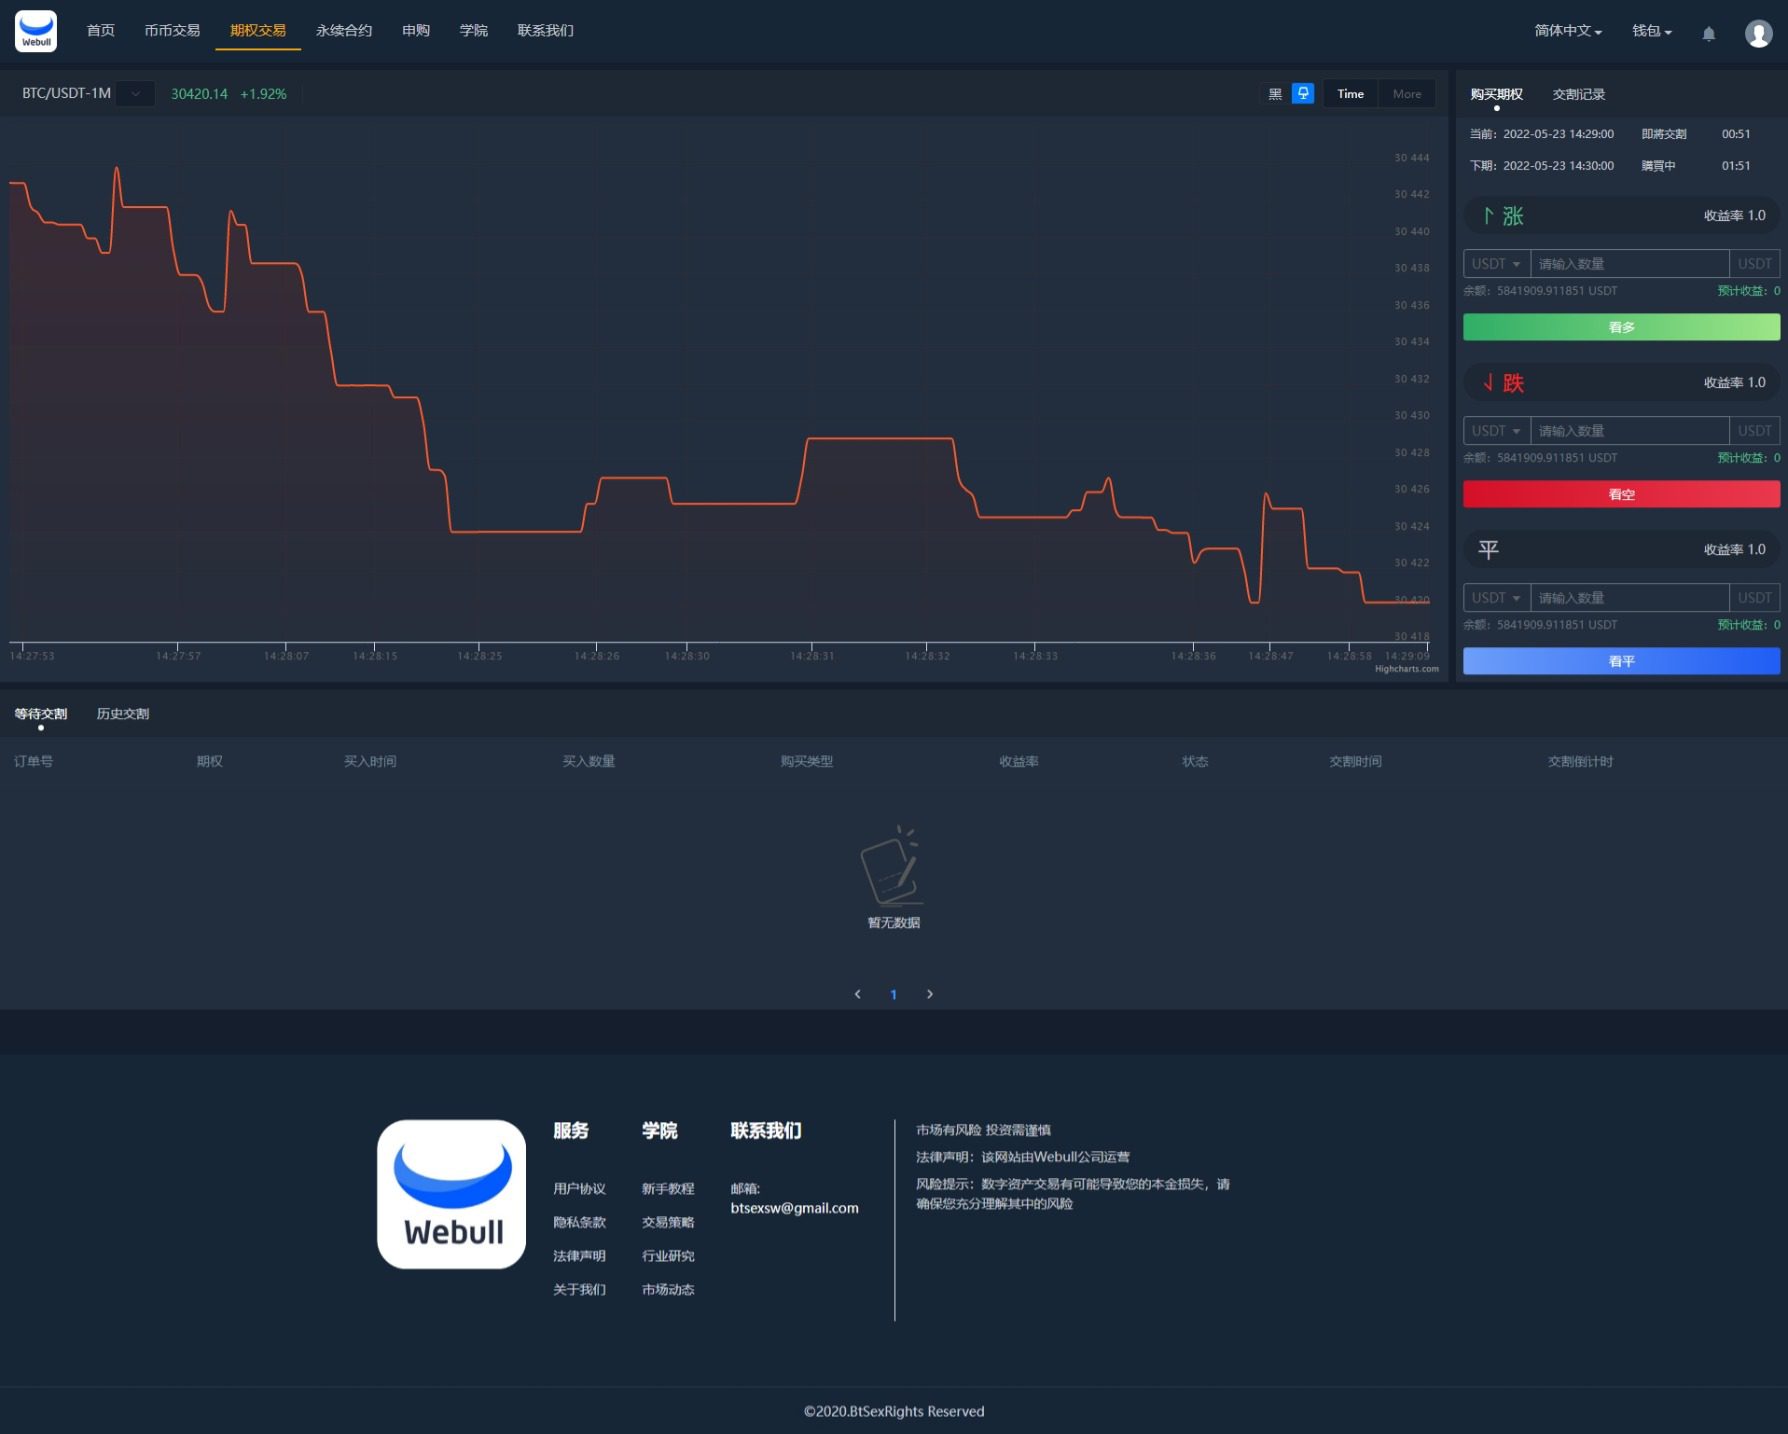The height and width of the screenshot is (1434, 1788).
Task: Open the 钱包 wallet dropdown
Action: pyautogui.click(x=1651, y=31)
